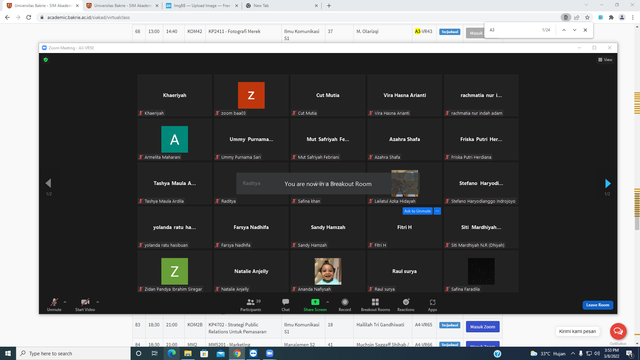Open Chrome three-dot menu
Image resolution: width=640 pixels, height=360 pixels.
(x=633, y=18)
